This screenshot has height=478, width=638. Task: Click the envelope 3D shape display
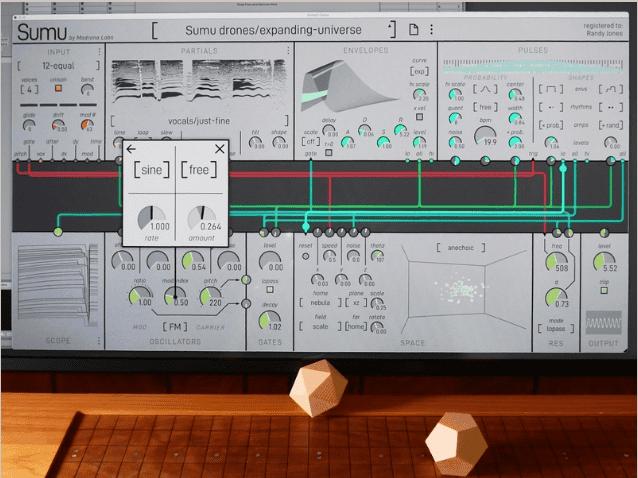tap(349, 86)
